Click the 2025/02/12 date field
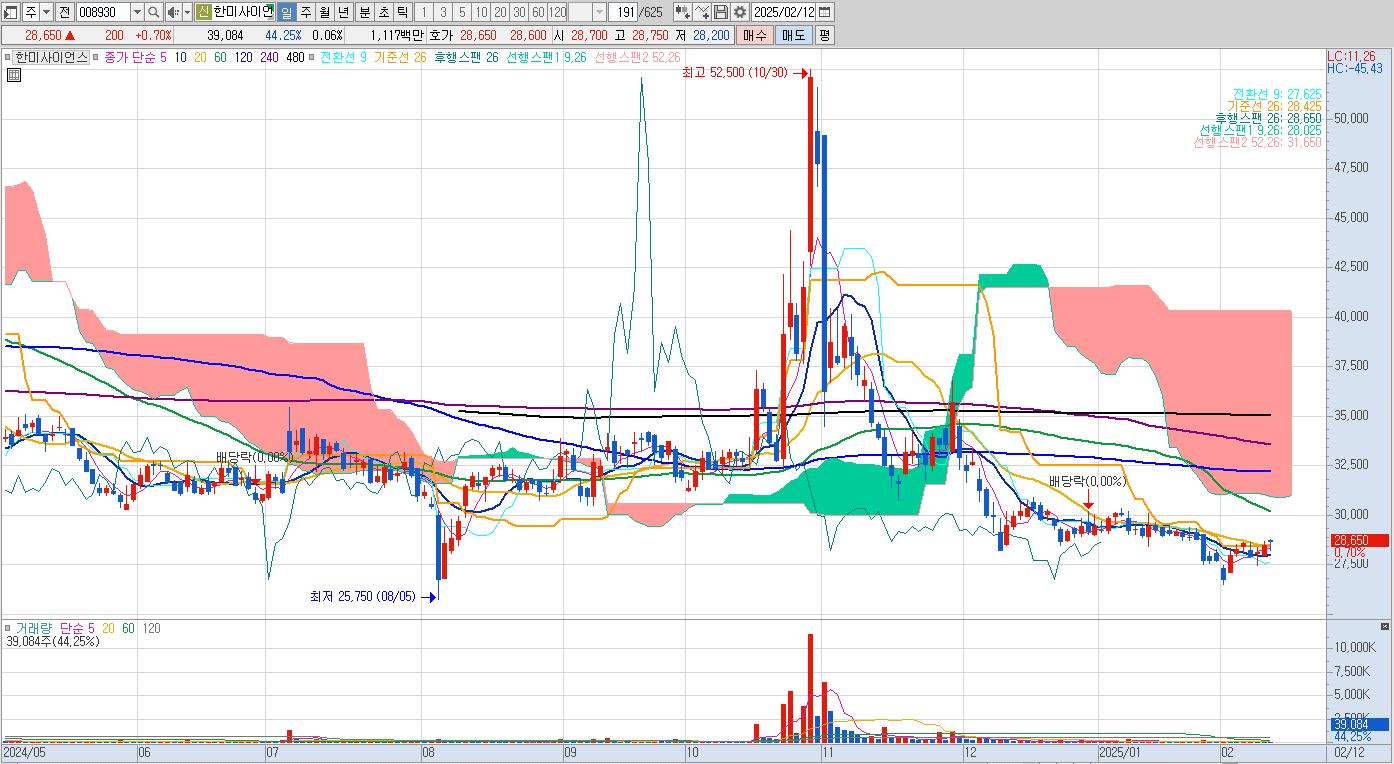Screen dimensions: 1394x764 784,12
